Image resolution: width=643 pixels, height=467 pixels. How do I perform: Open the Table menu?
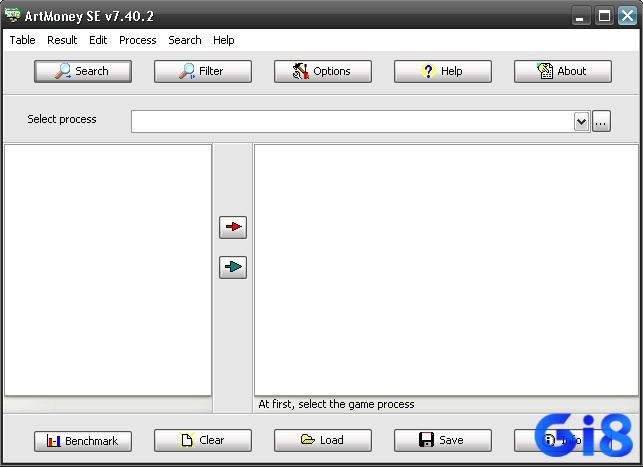pyautogui.click(x=23, y=40)
